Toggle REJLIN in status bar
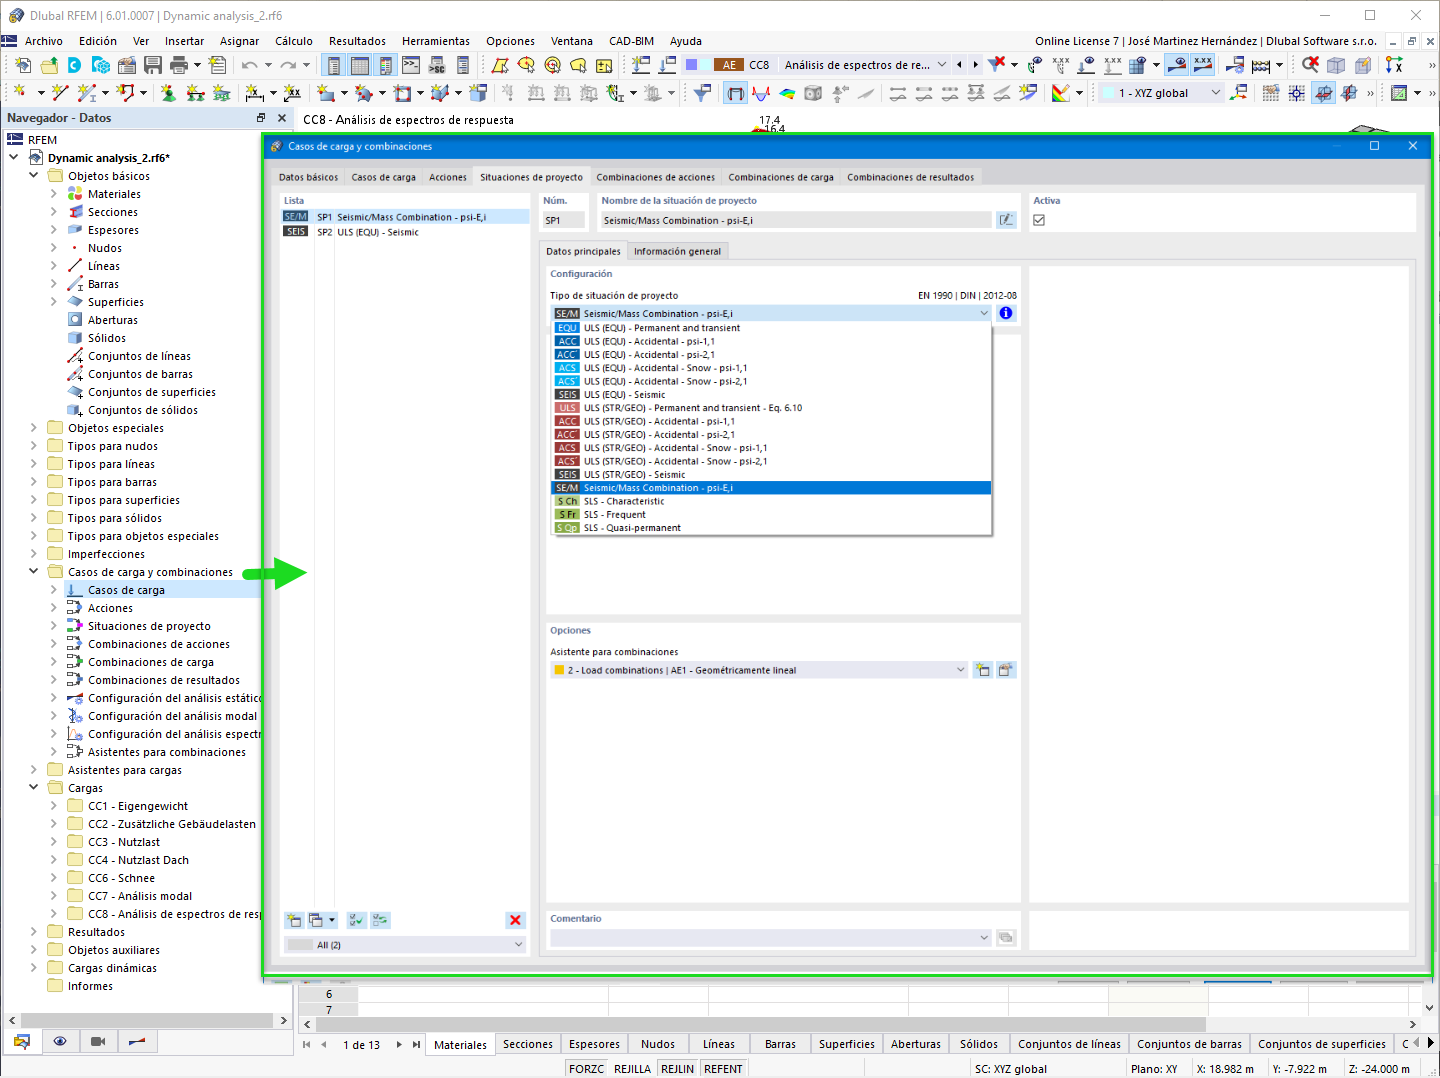This screenshot has height=1078, width=1440. click(x=677, y=1069)
